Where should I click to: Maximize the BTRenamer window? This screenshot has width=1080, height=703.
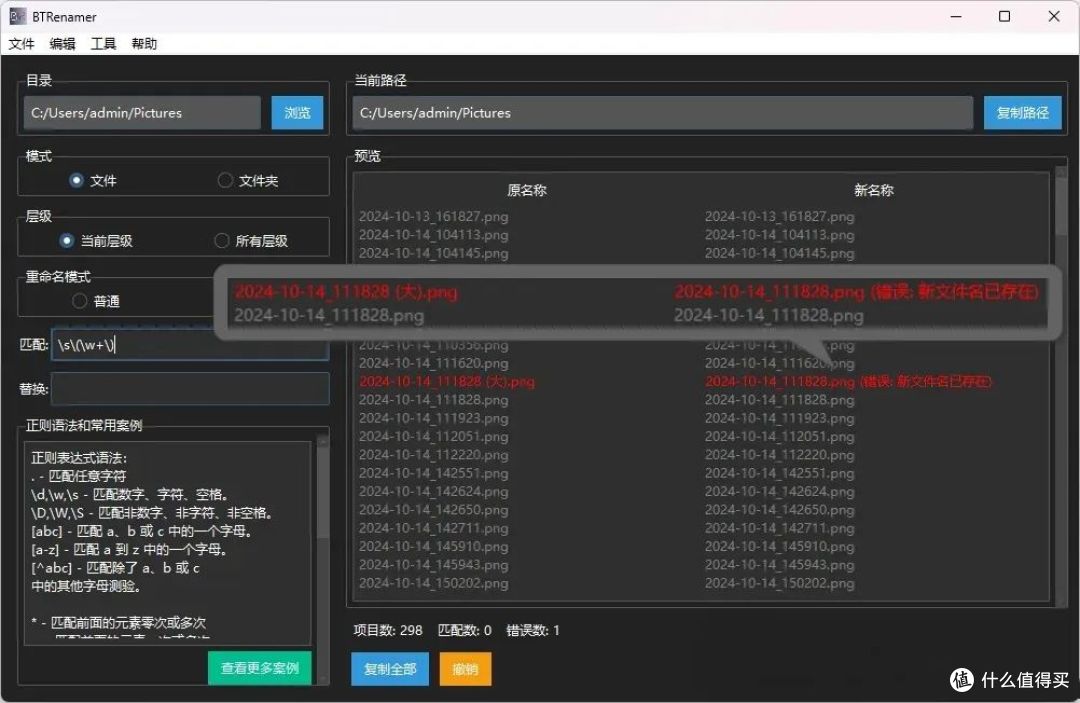click(1004, 17)
